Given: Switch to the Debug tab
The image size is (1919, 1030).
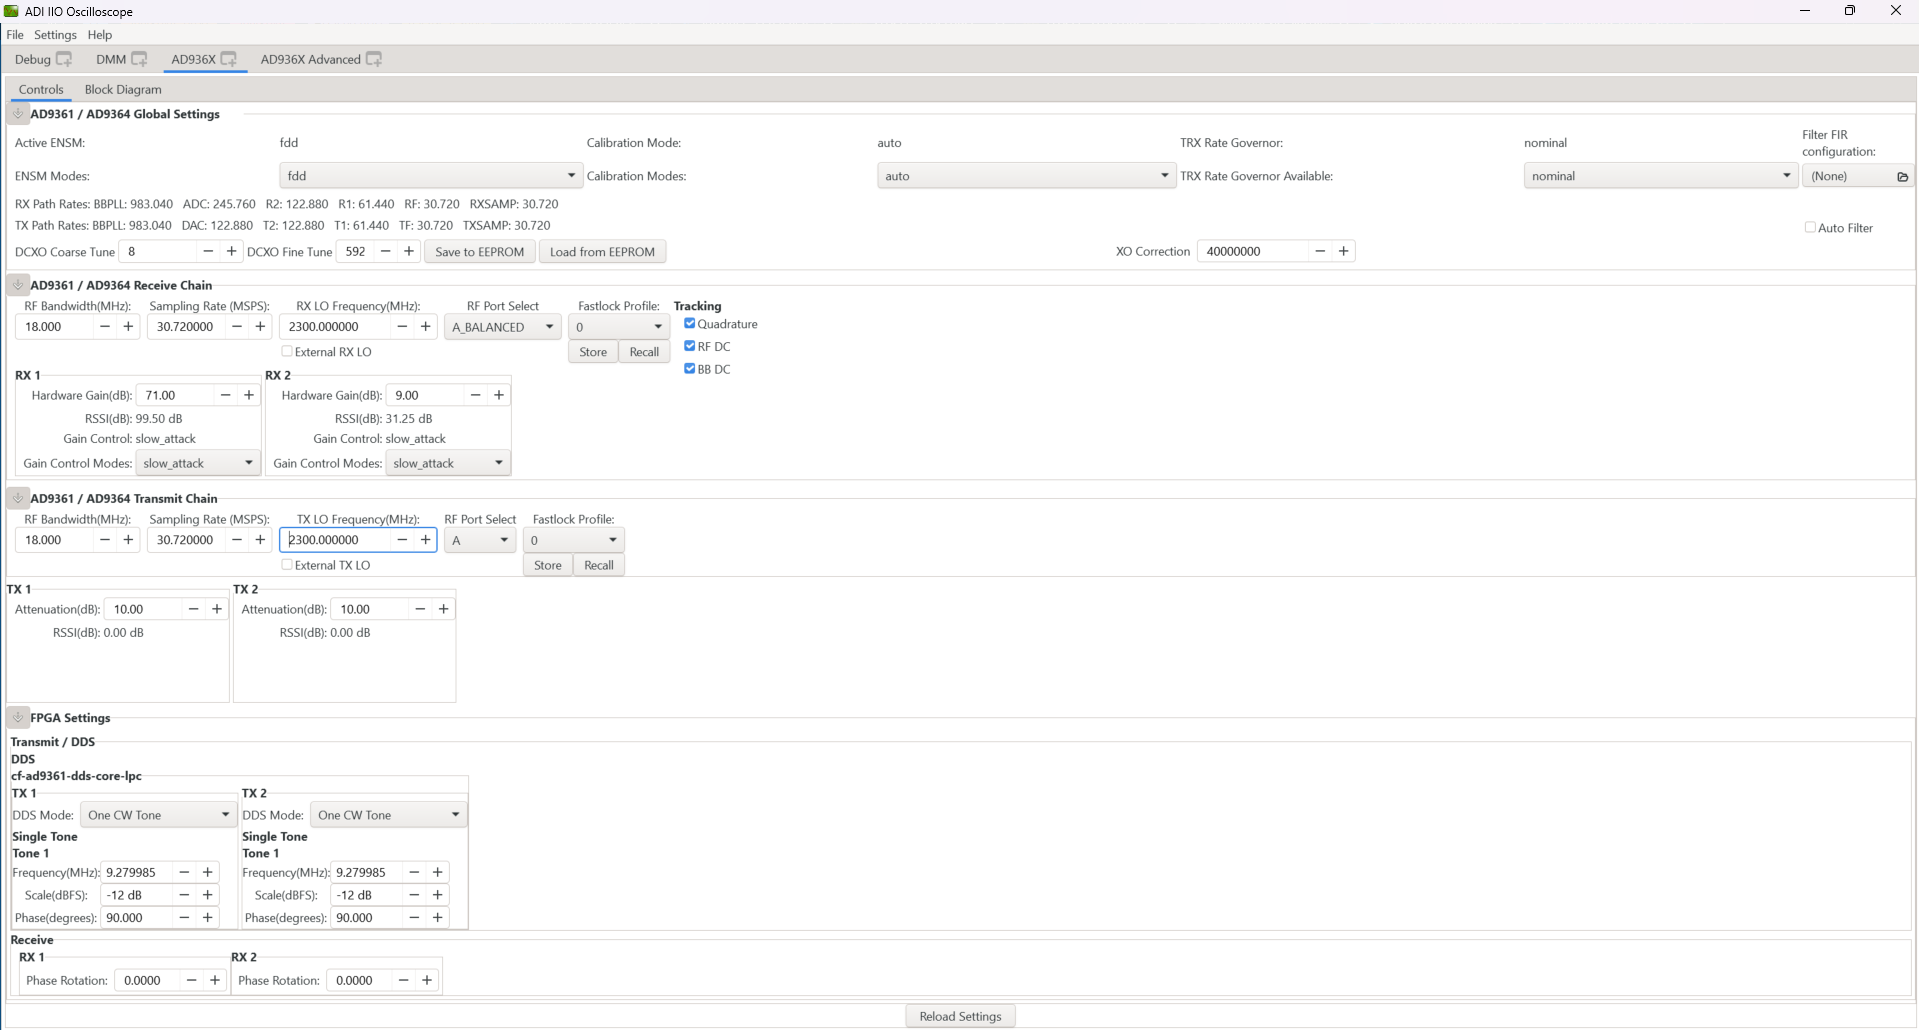Looking at the screenshot, I should [33, 59].
